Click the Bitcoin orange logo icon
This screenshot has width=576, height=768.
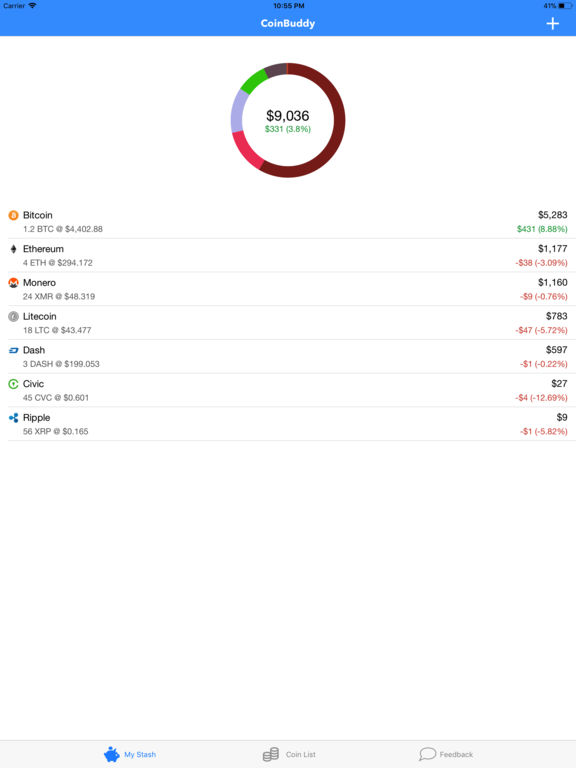[x=13, y=215]
